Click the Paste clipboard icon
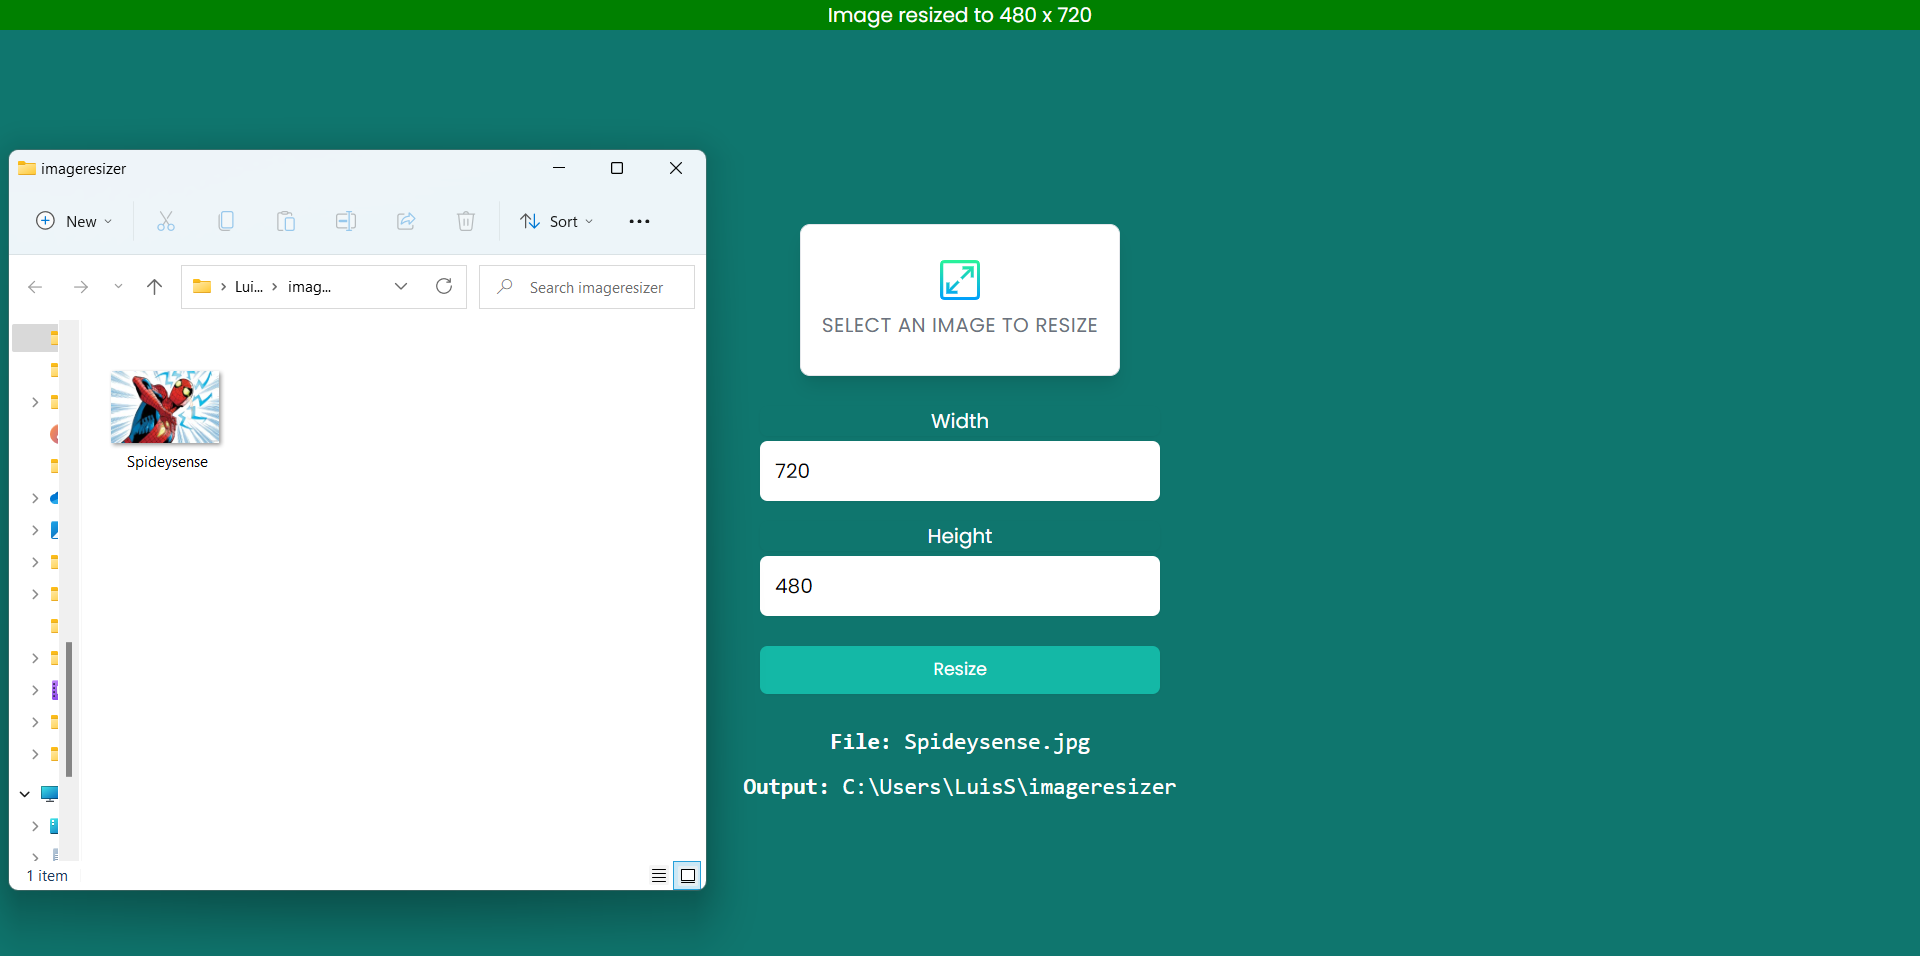 point(286,221)
